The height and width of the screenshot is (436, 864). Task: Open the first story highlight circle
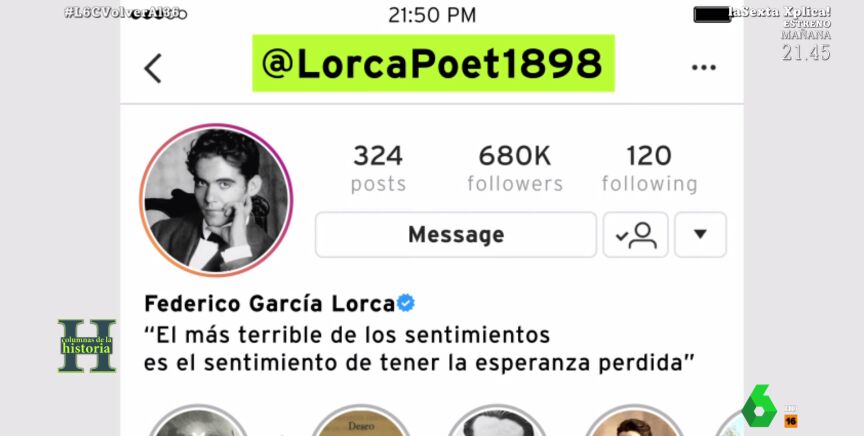(x=198, y=422)
